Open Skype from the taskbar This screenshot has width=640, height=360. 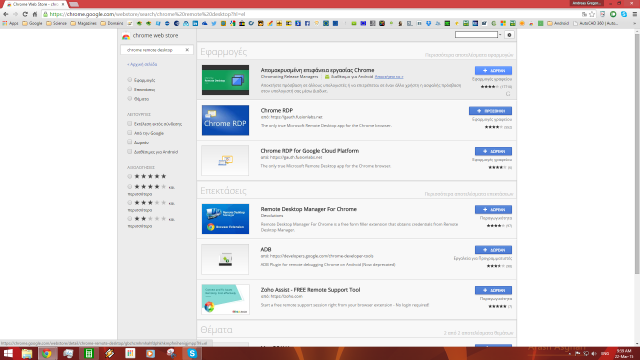tap(192, 353)
